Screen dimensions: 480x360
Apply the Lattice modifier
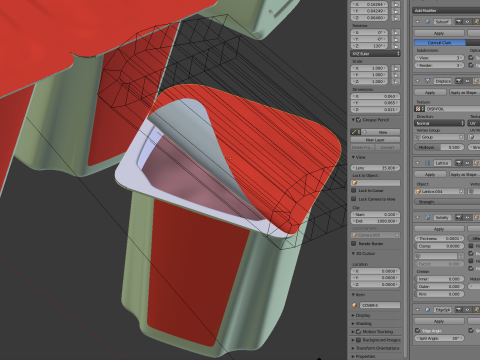pyautogui.click(x=430, y=174)
